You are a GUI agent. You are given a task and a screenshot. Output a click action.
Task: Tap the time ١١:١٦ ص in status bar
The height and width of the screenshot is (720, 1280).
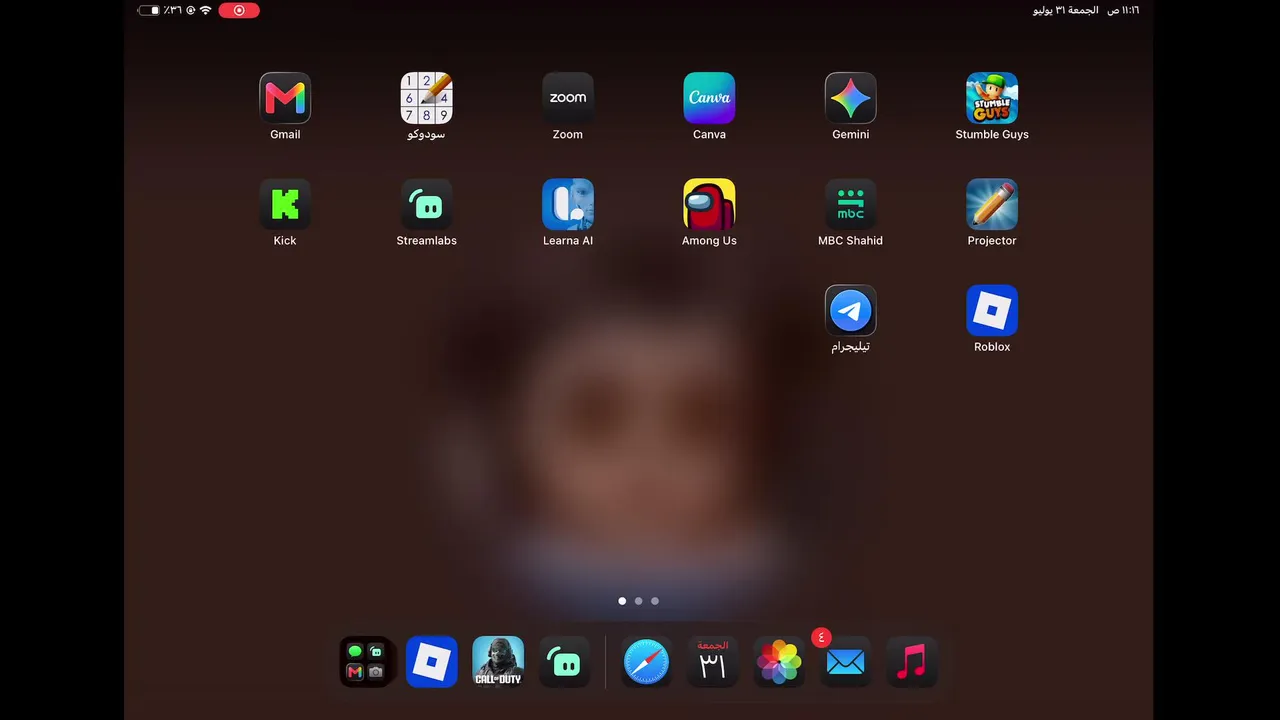click(1123, 10)
